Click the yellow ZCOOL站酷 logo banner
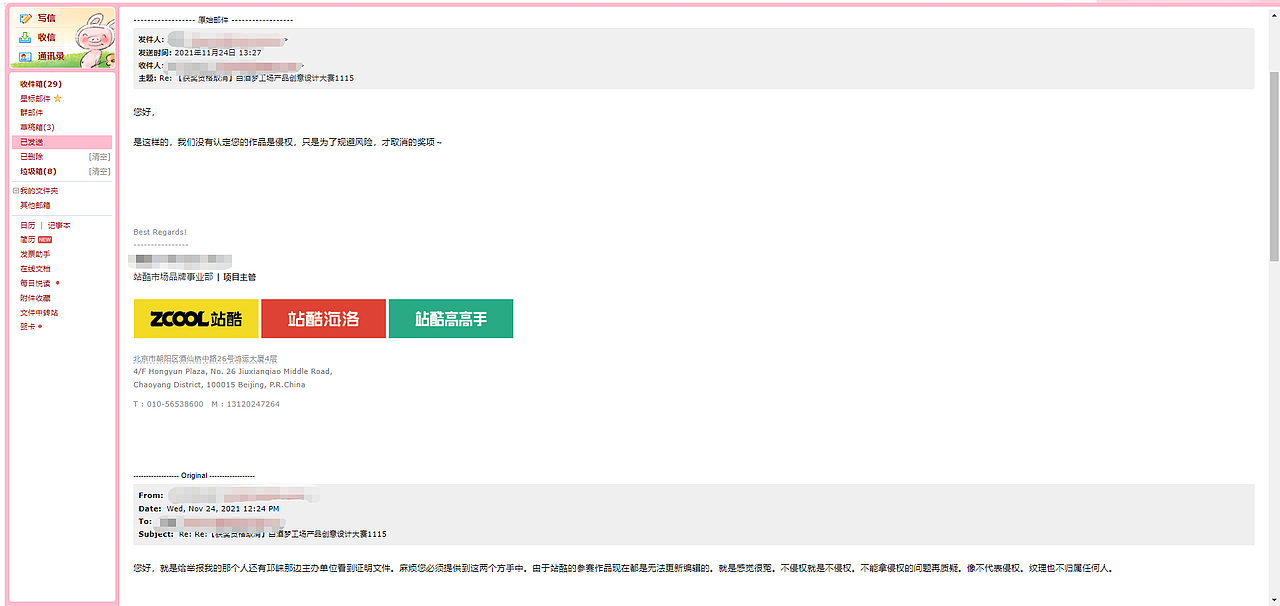The height and width of the screenshot is (606, 1280). tap(196, 319)
